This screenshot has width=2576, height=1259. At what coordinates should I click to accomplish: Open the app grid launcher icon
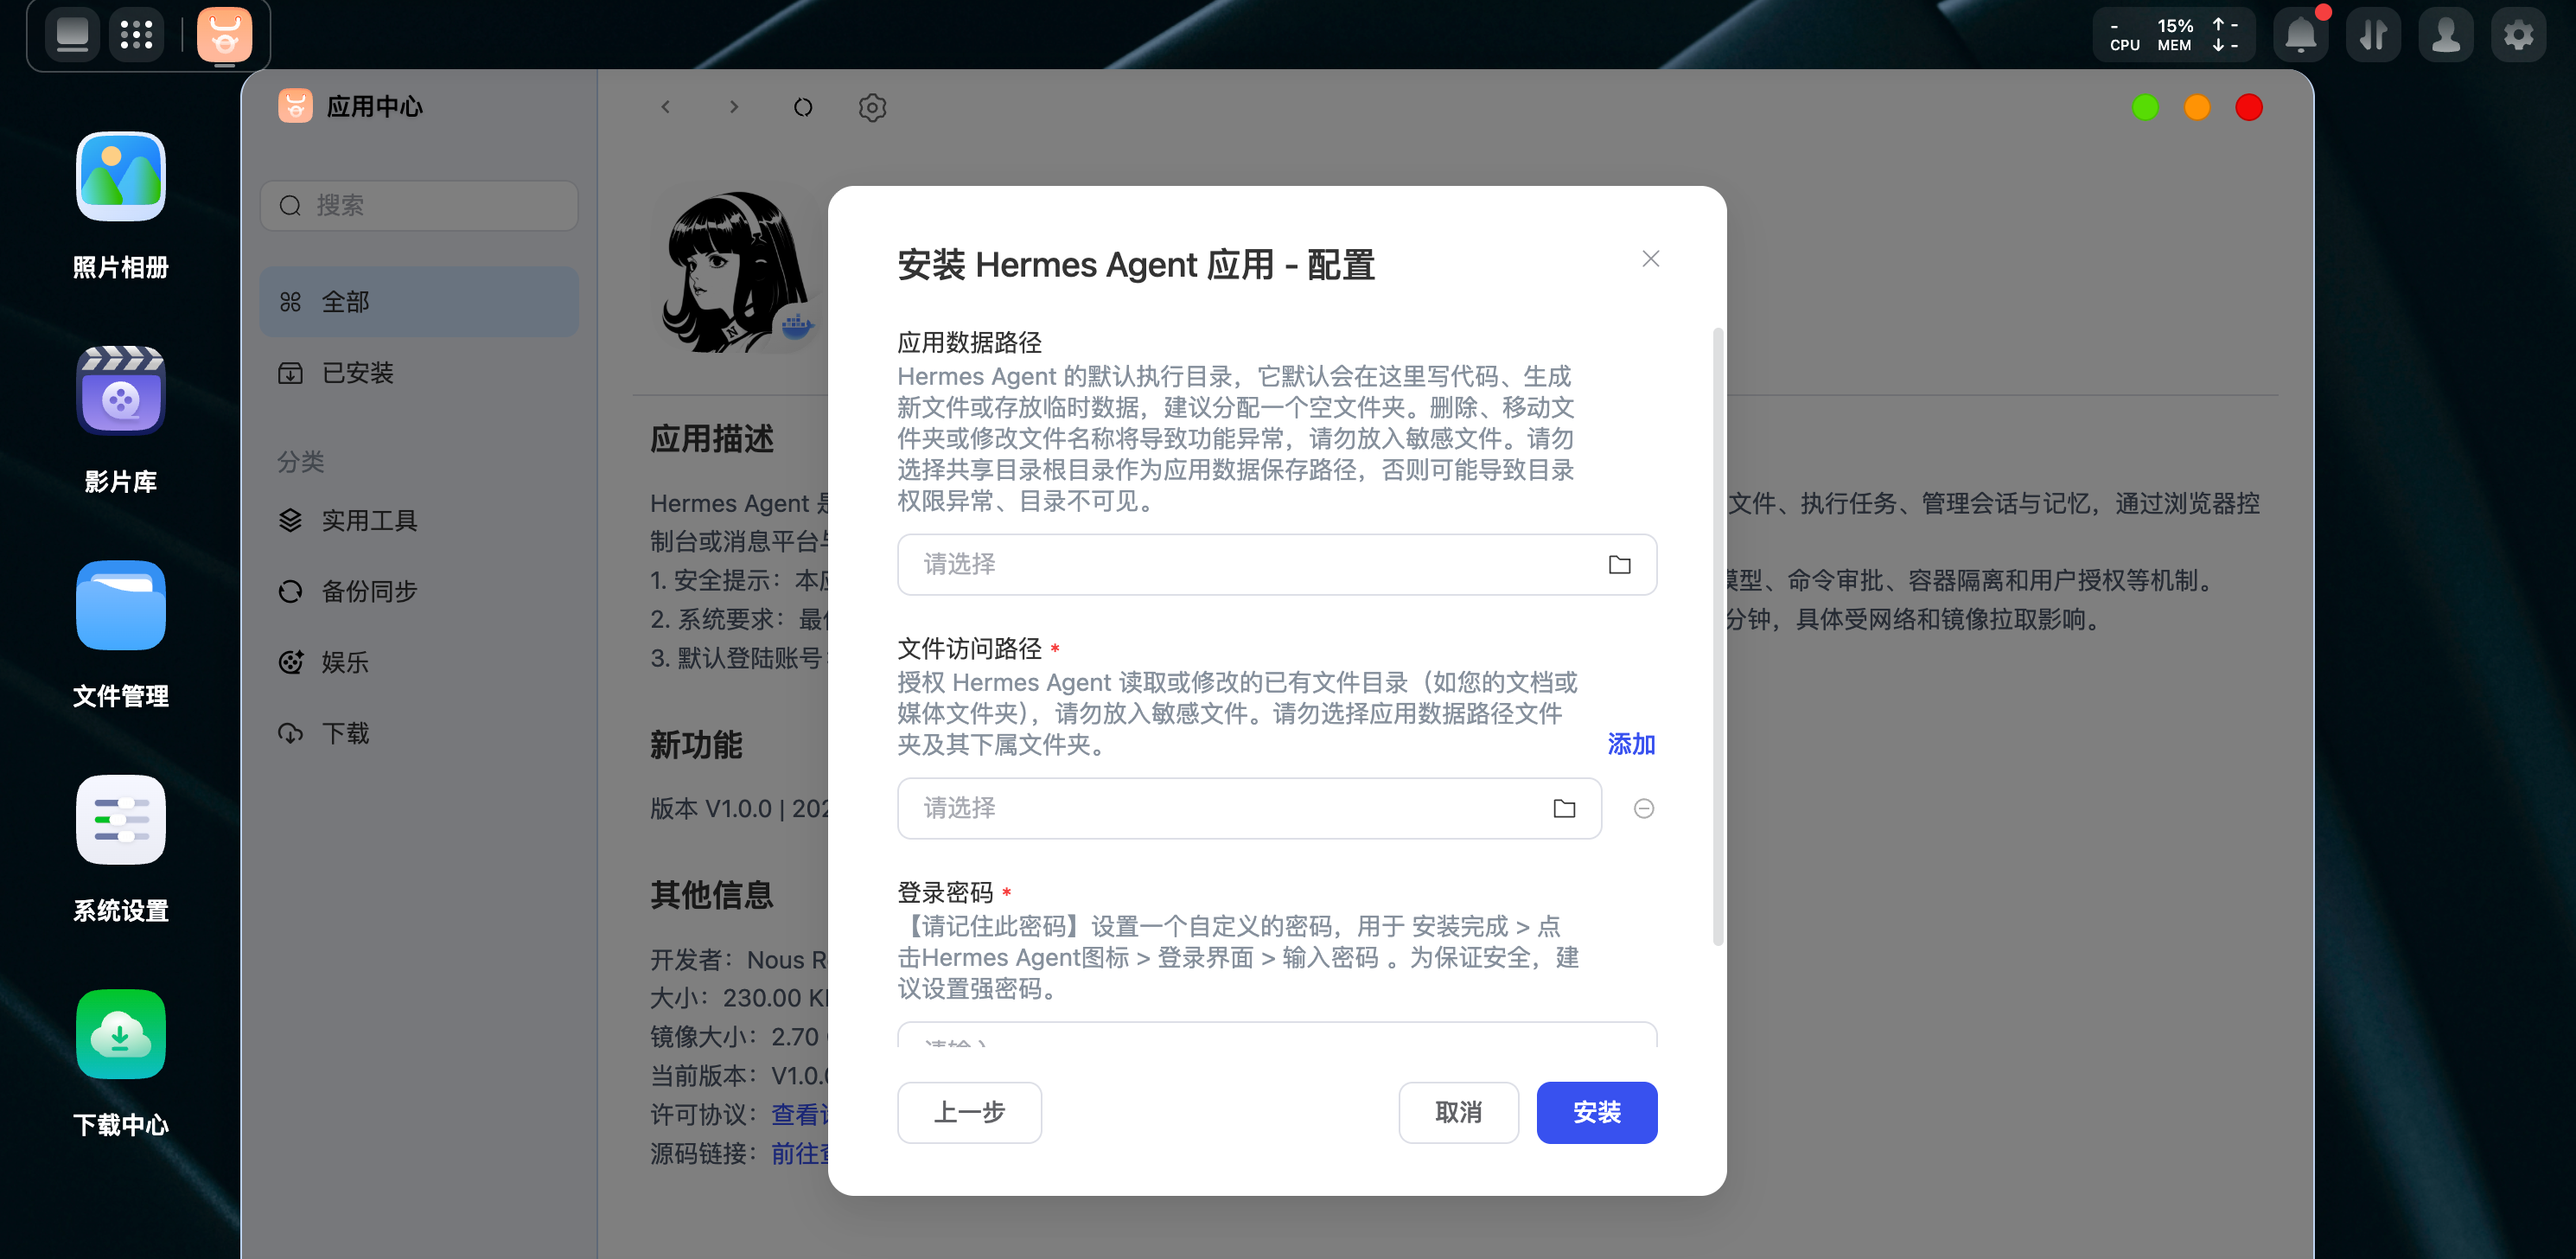(136, 35)
